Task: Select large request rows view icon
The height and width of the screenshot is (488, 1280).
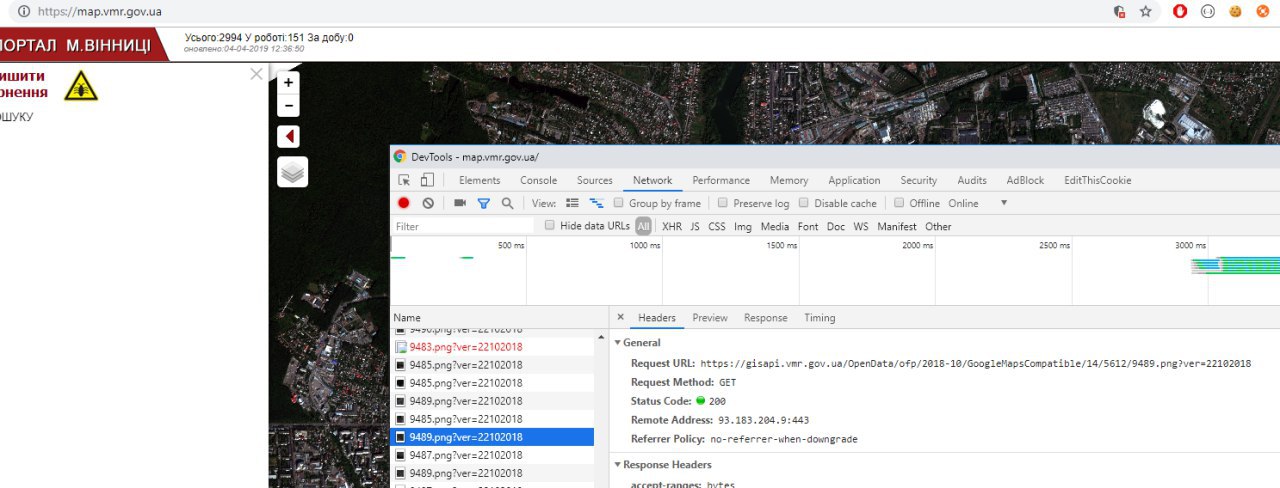Action: [573, 203]
